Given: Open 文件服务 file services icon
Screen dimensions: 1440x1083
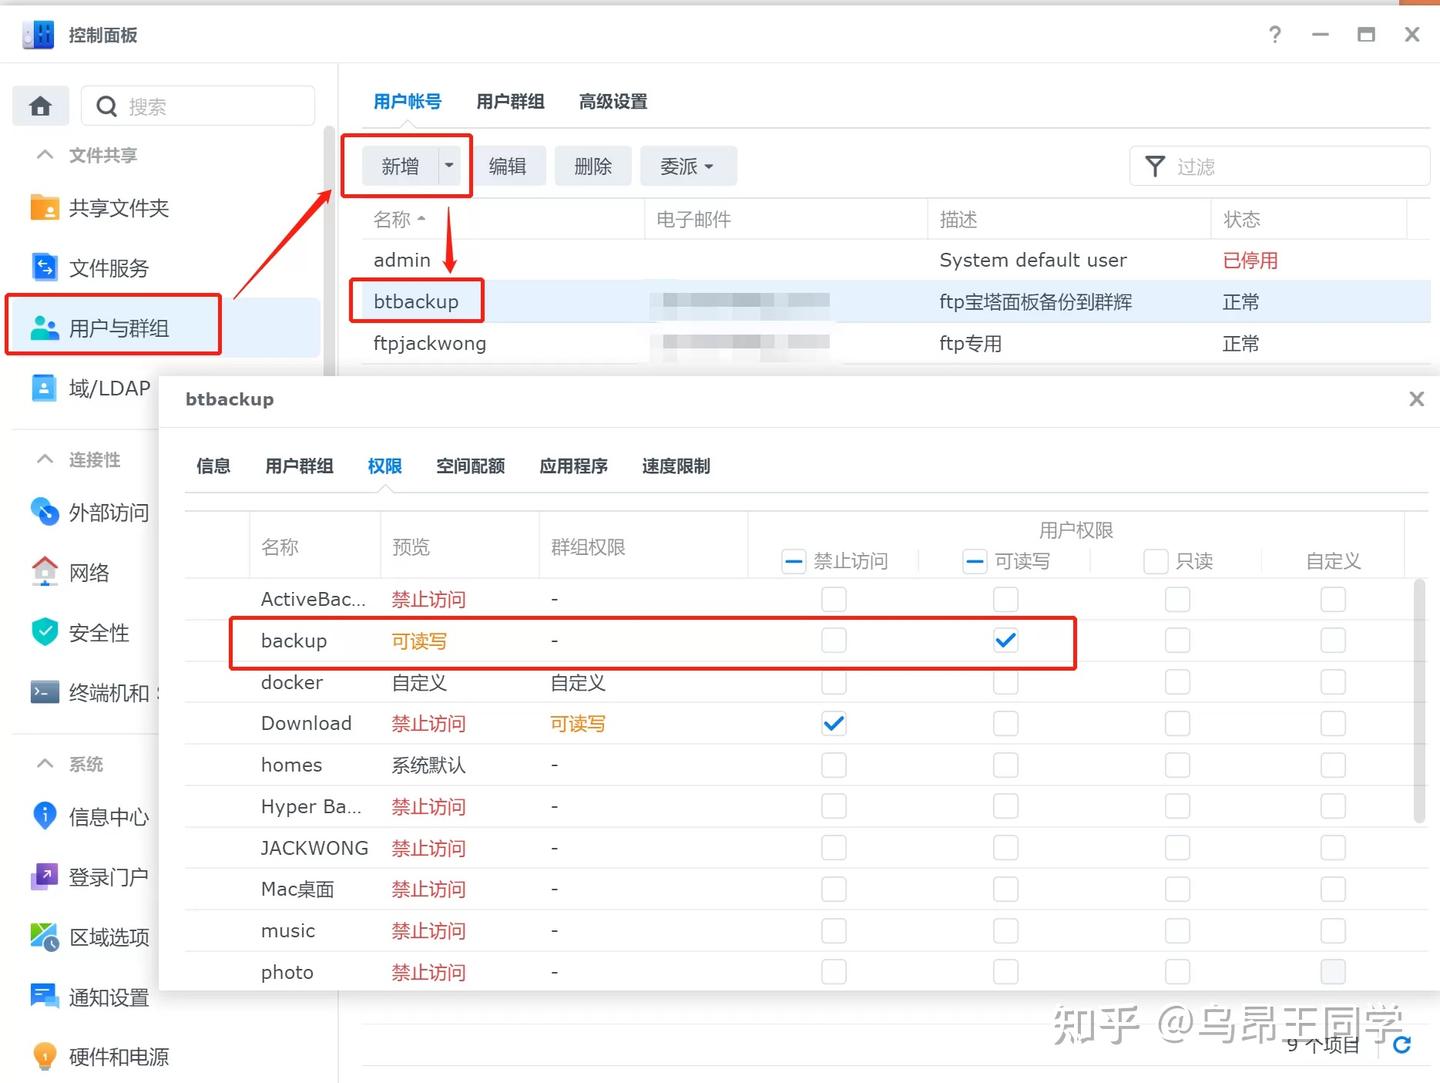Looking at the screenshot, I should (44, 267).
